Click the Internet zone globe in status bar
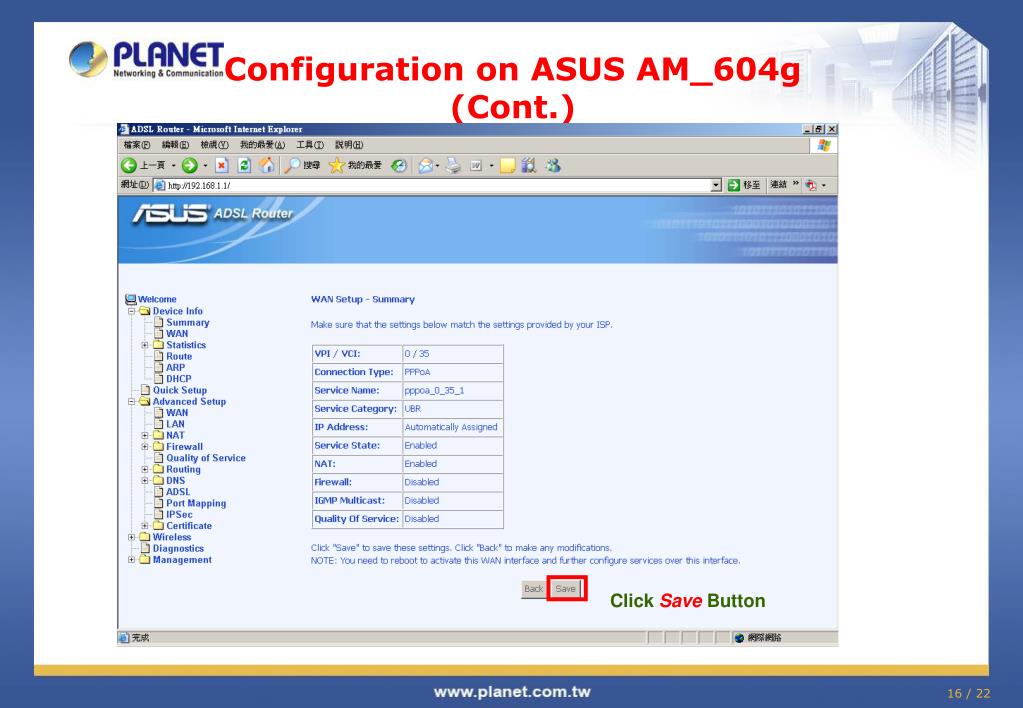The width and height of the screenshot is (1023, 708). [739, 638]
